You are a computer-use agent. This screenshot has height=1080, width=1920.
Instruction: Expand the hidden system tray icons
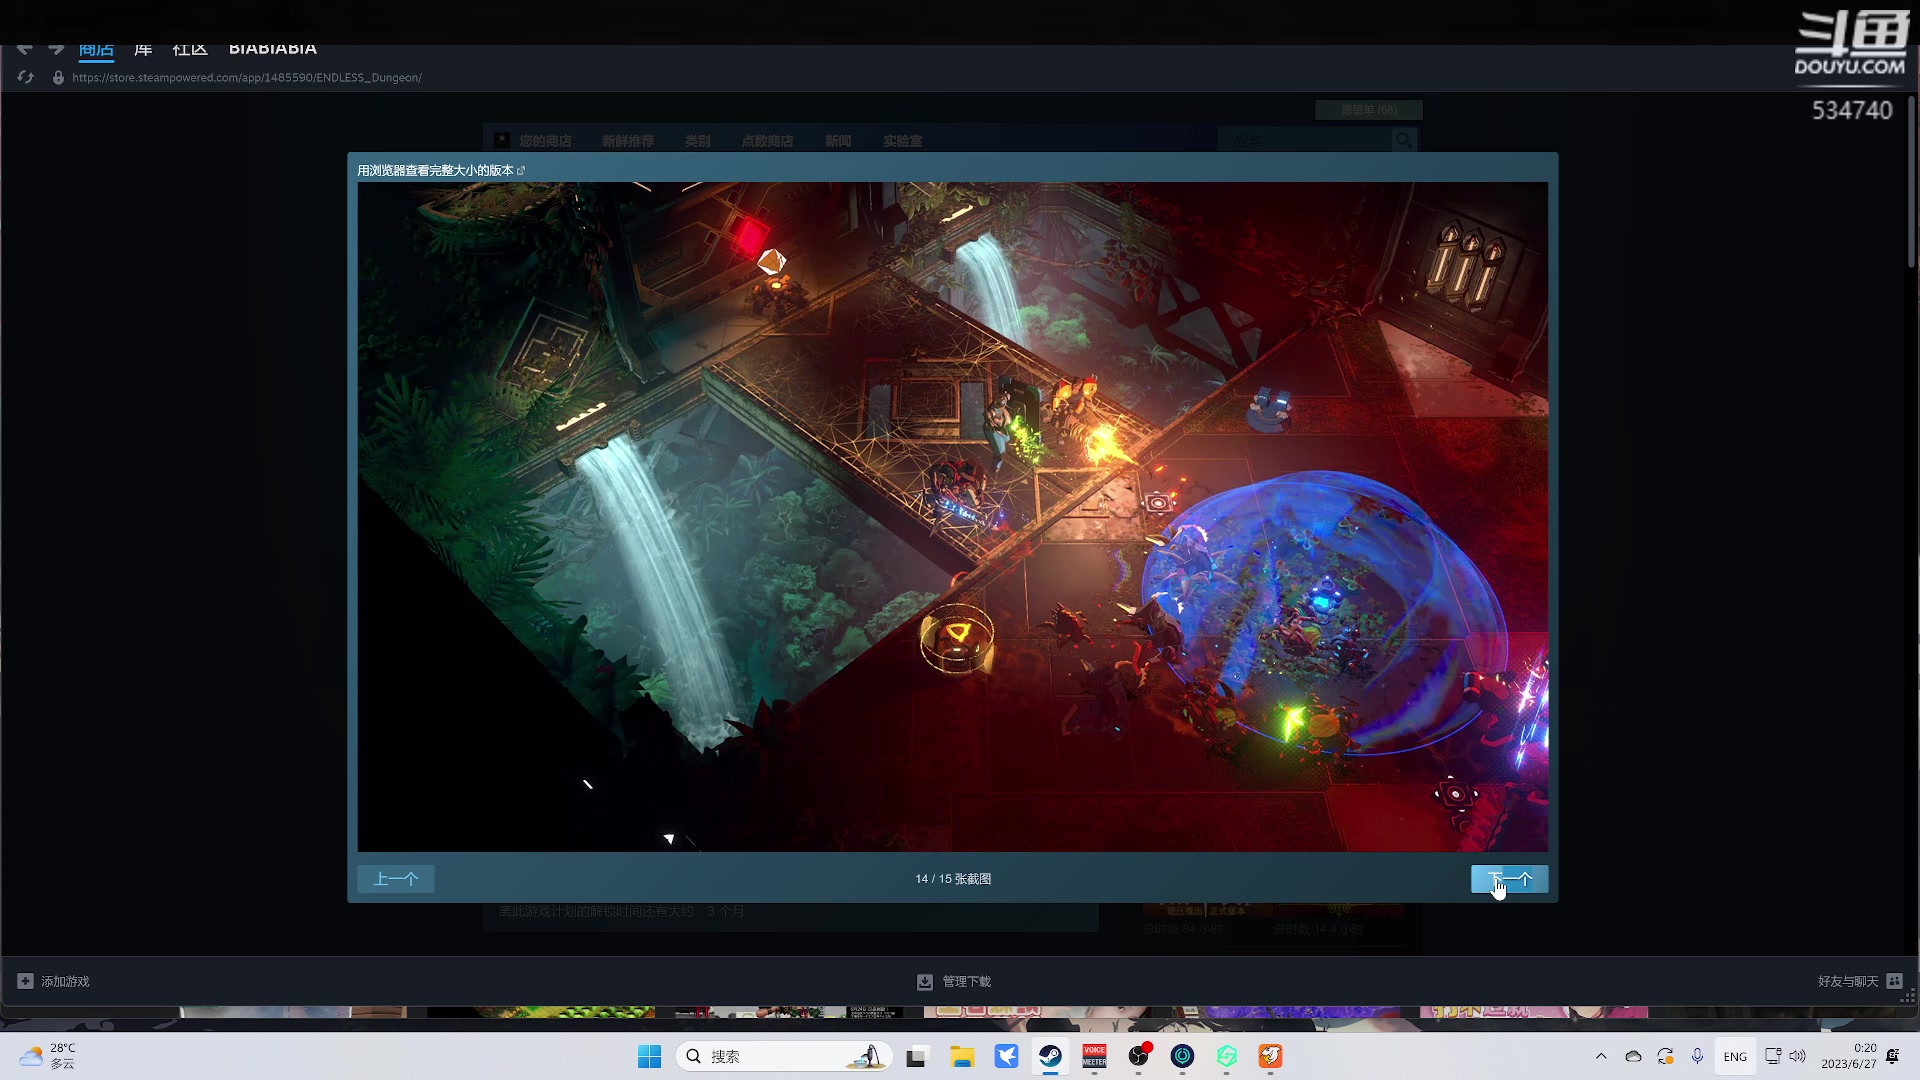click(x=1601, y=1056)
